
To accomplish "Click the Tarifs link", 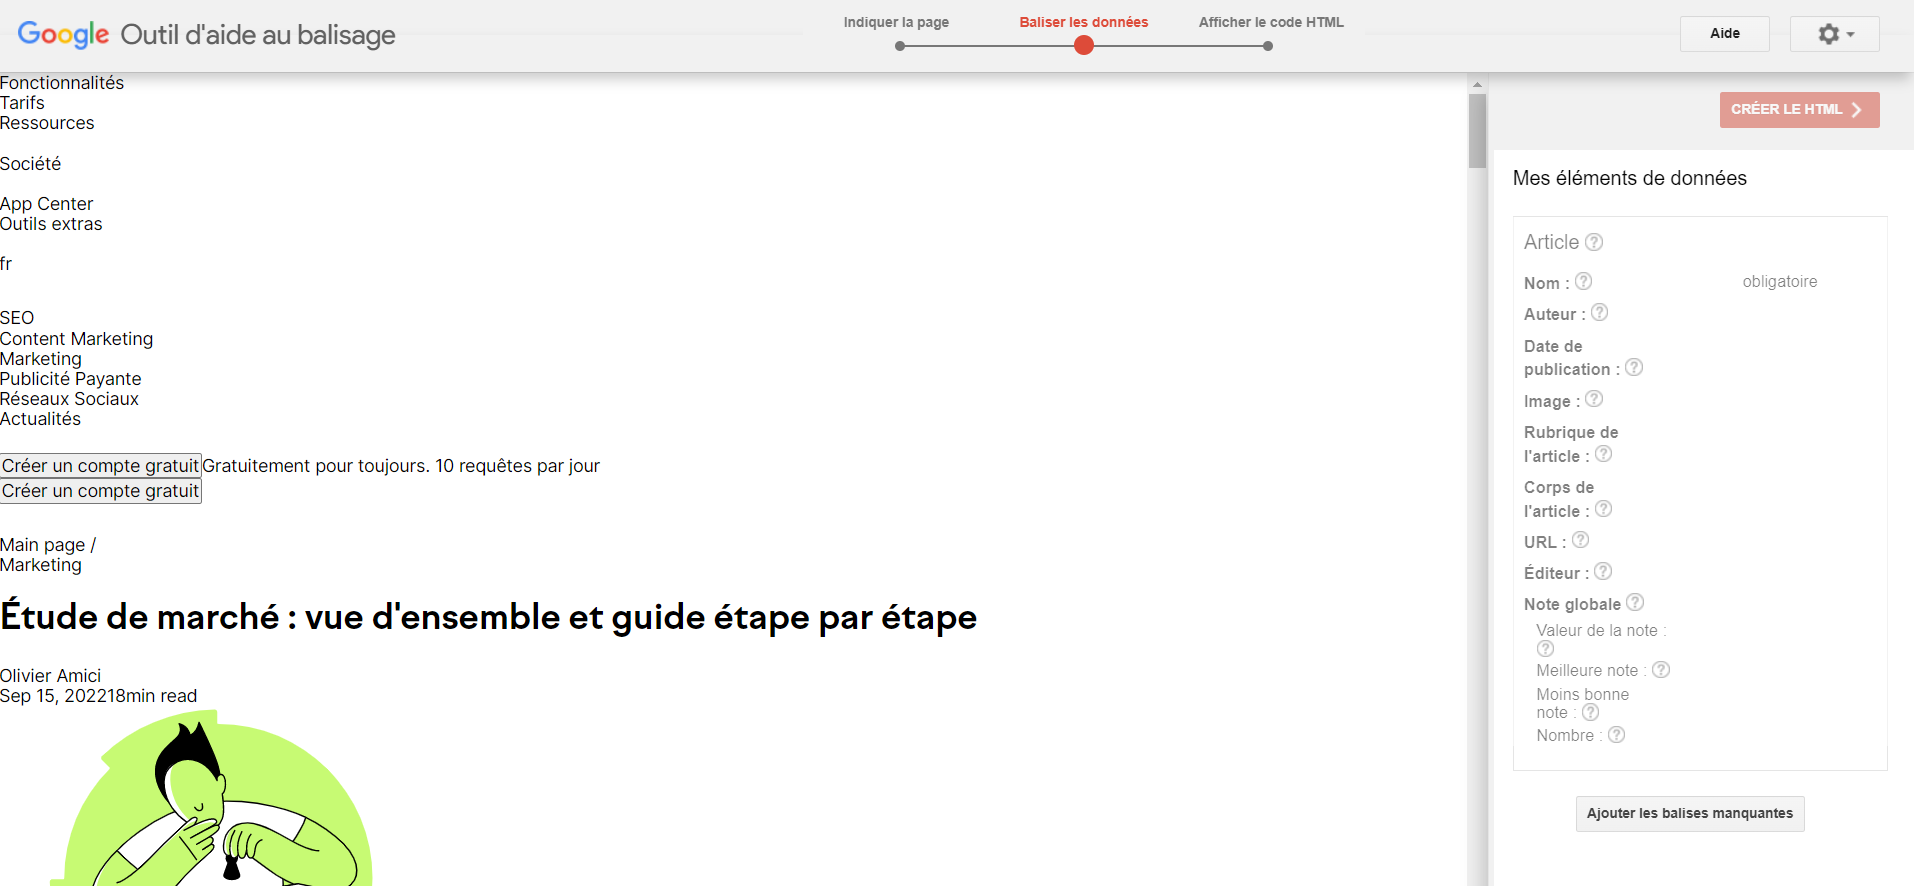I will coord(22,103).
